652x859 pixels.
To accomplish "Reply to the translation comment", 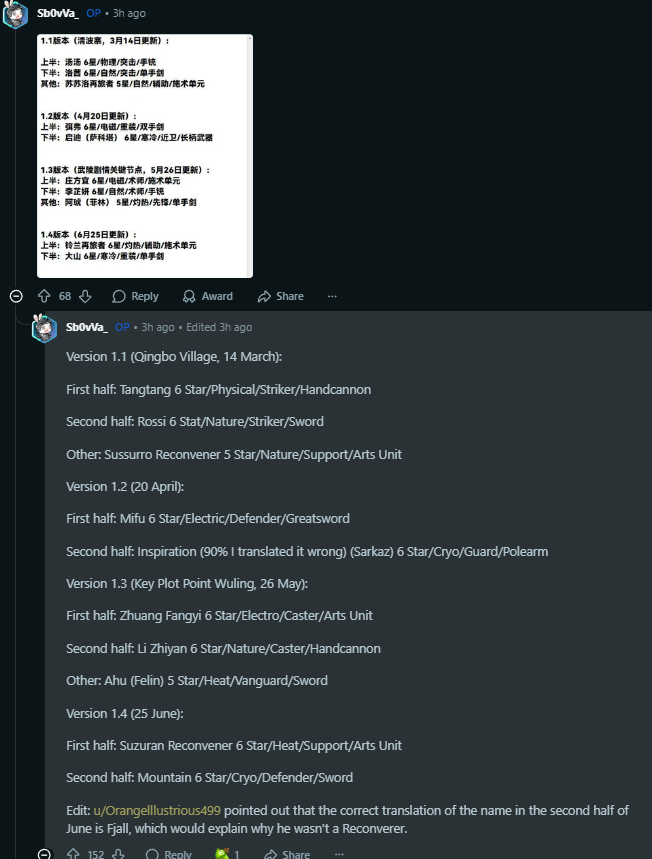I will pyautogui.click(x=169, y=854).
